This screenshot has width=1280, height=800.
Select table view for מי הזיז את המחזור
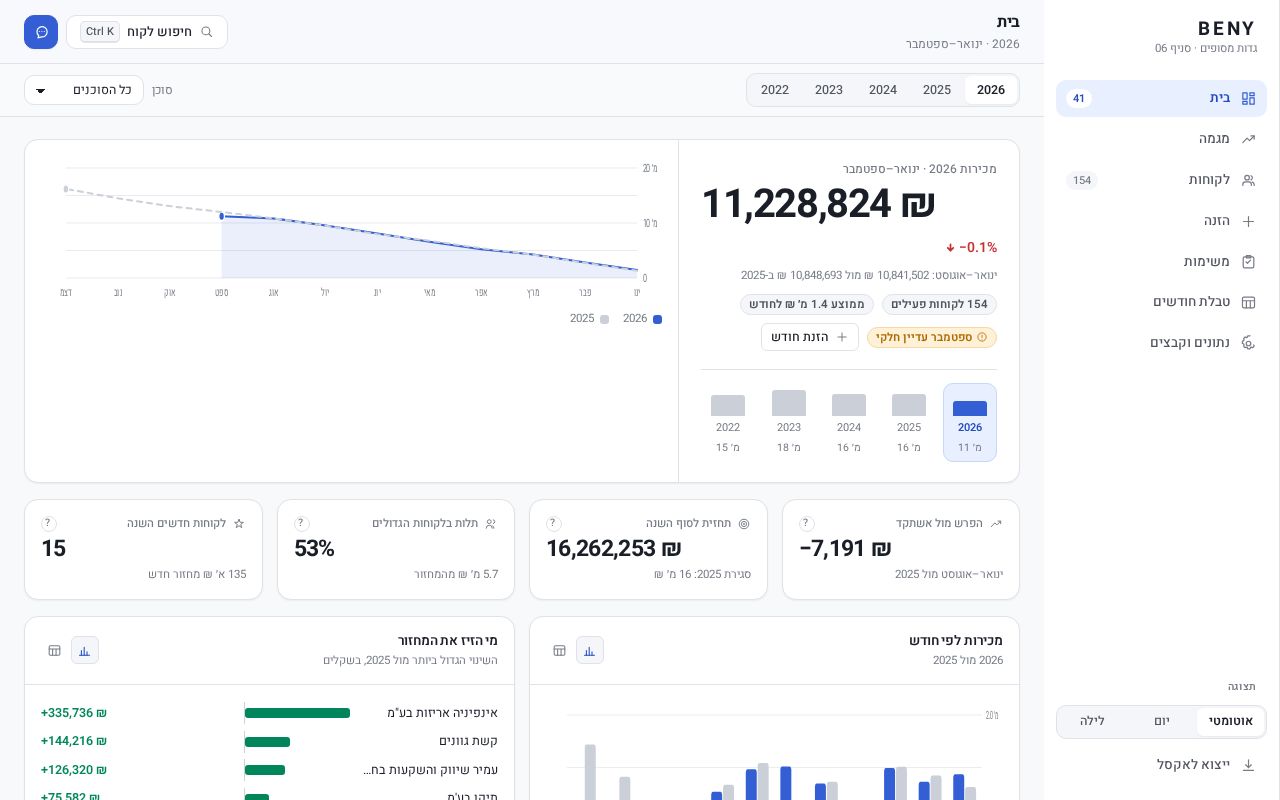tap(54, 650)
